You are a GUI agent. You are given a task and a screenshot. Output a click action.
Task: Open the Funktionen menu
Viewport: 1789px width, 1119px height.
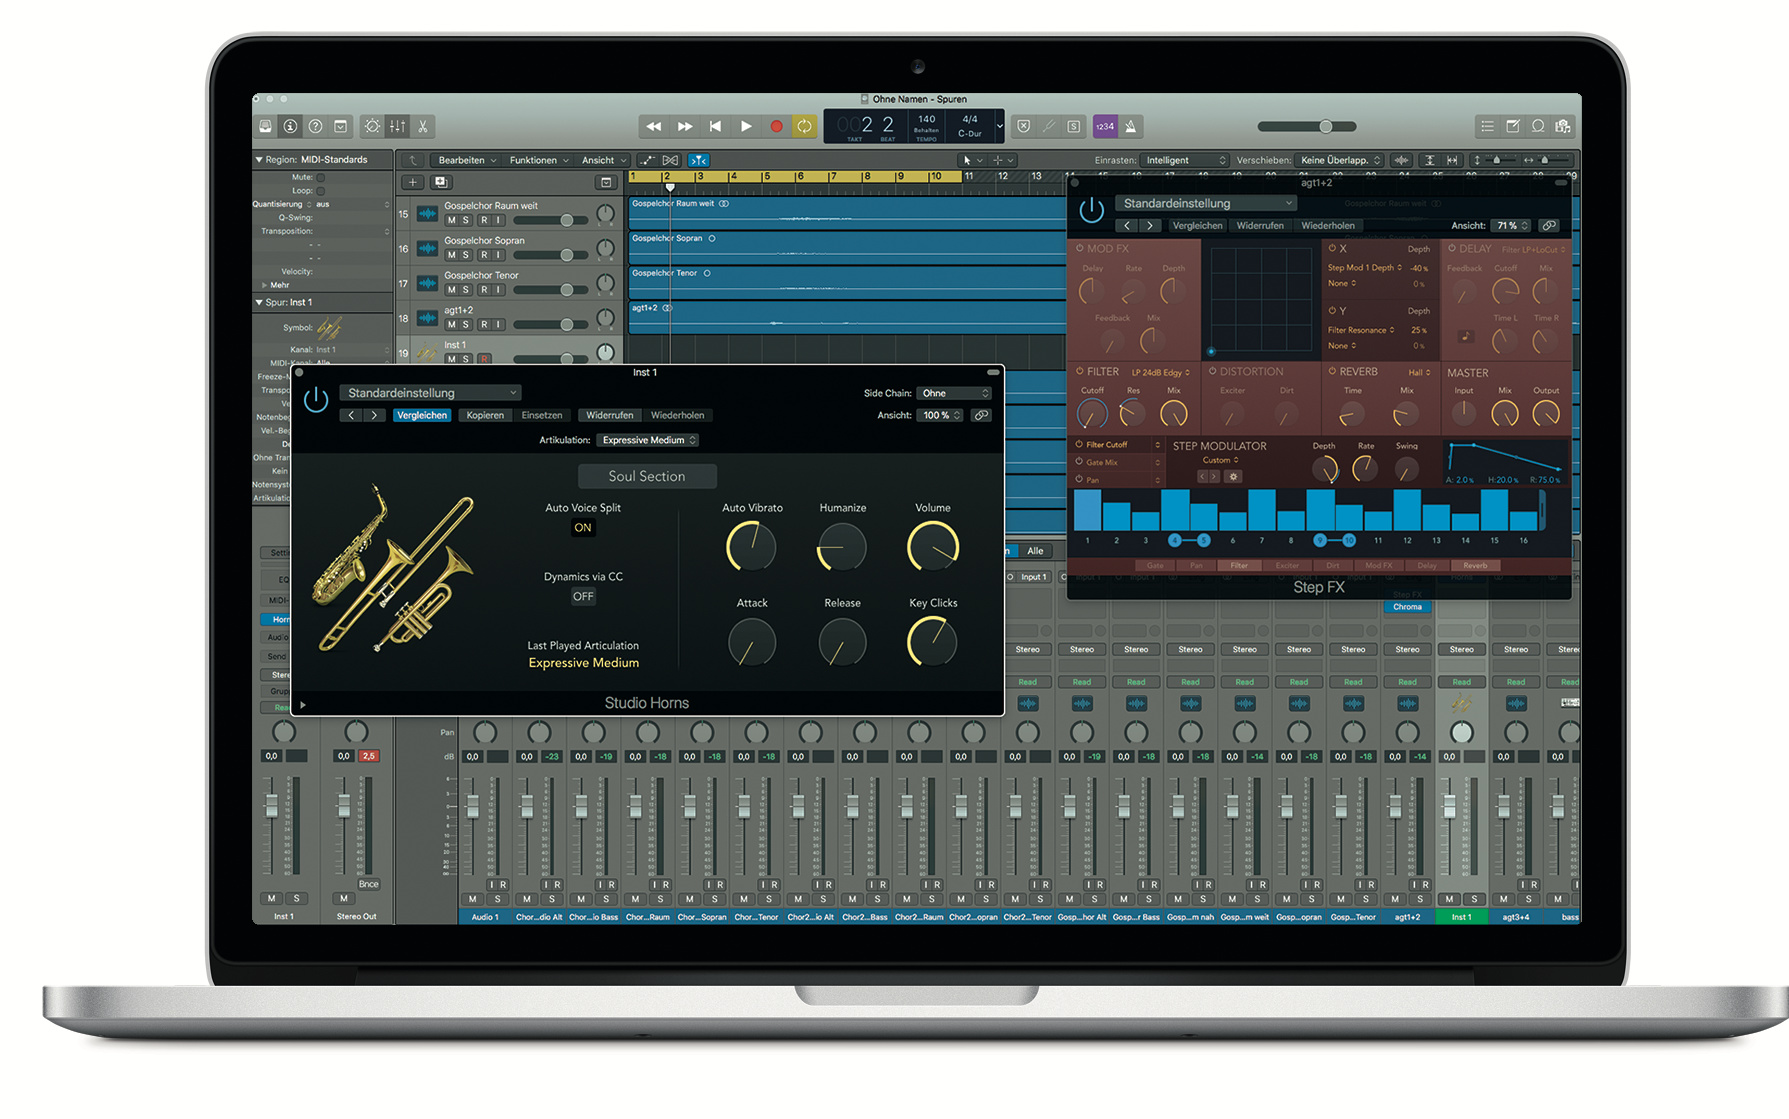click(538, 160)
